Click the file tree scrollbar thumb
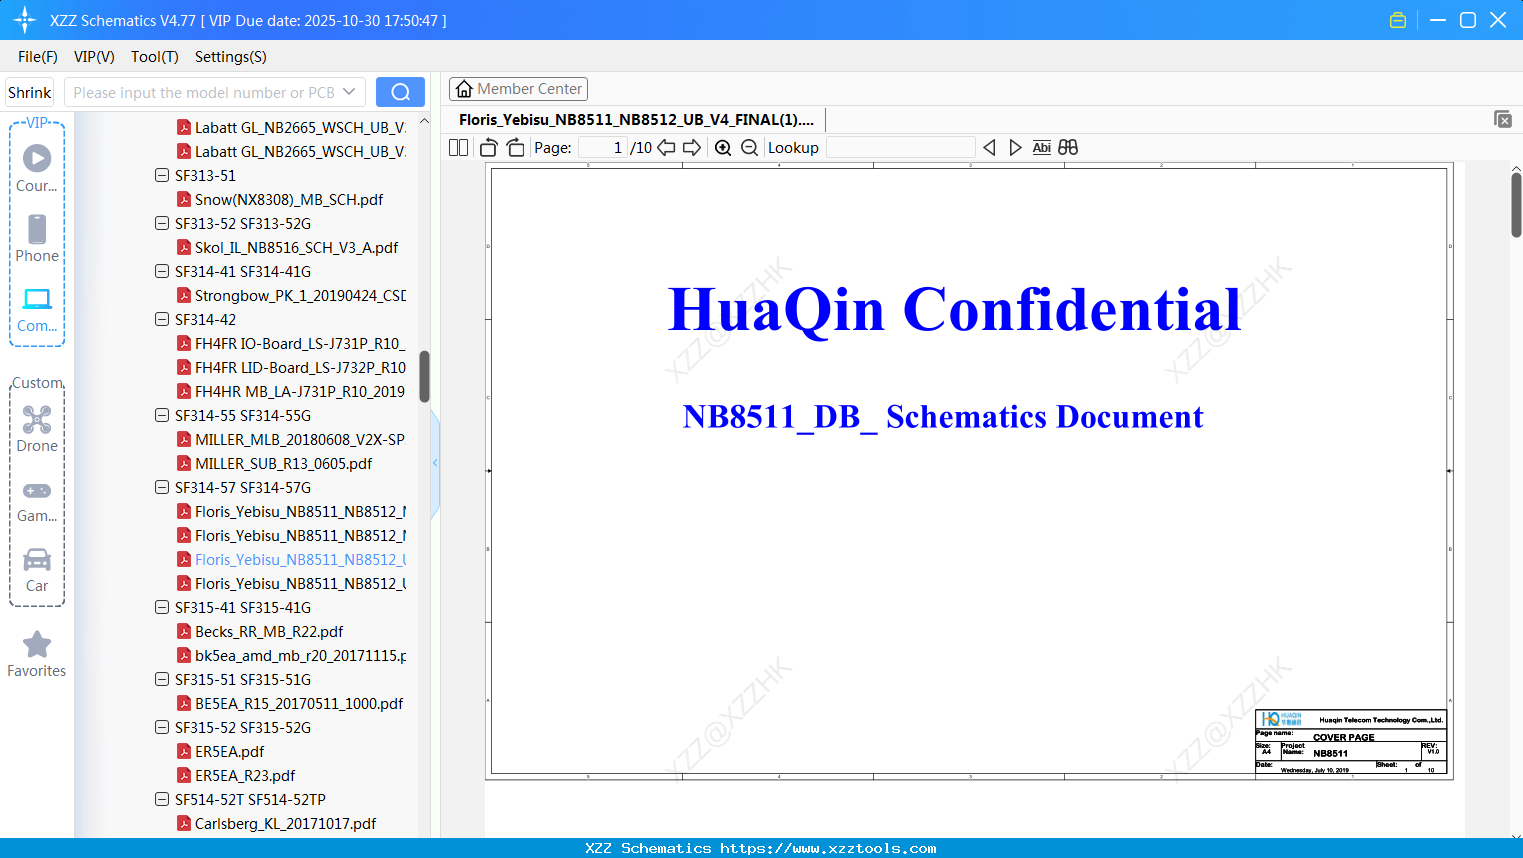 (x=424, y=376)
